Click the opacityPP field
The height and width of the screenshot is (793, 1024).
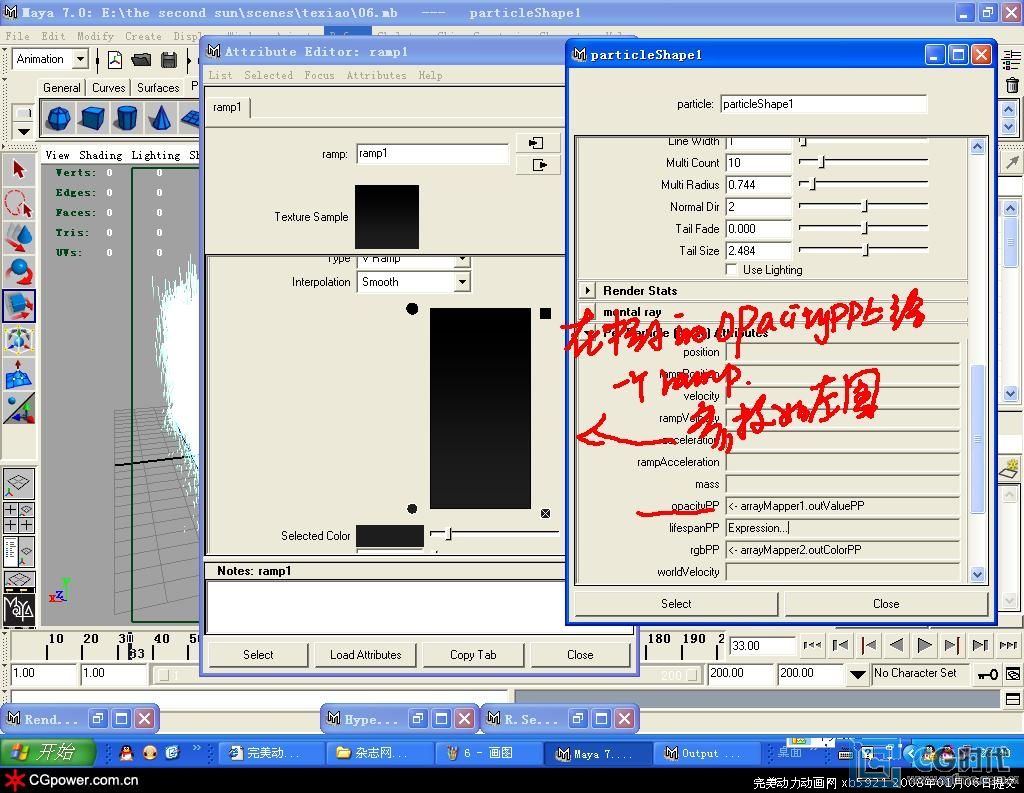(843, 506)
